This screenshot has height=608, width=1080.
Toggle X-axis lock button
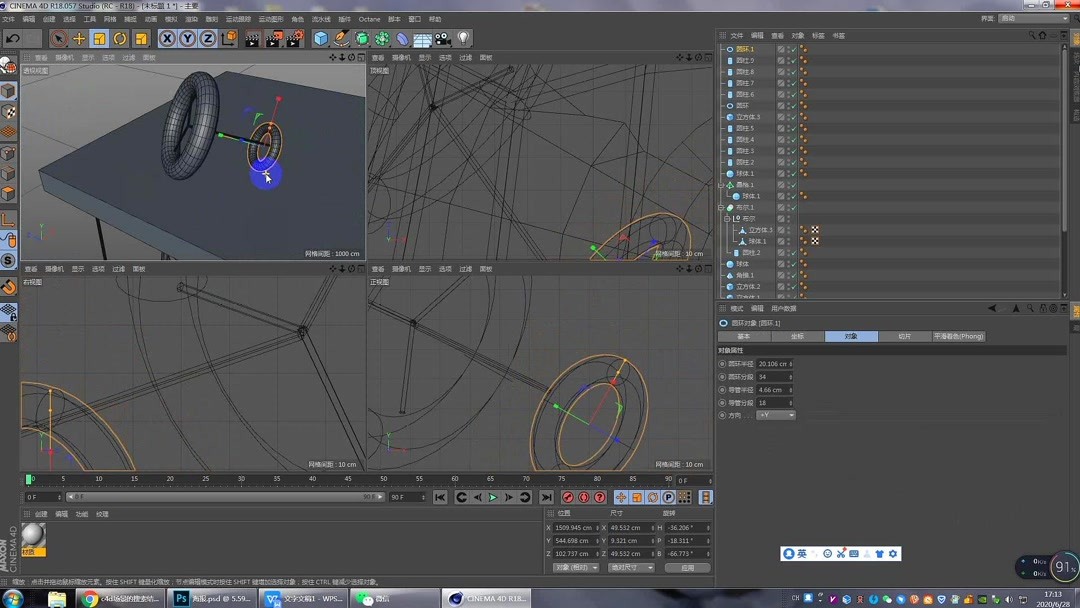(x=167, y=39)
